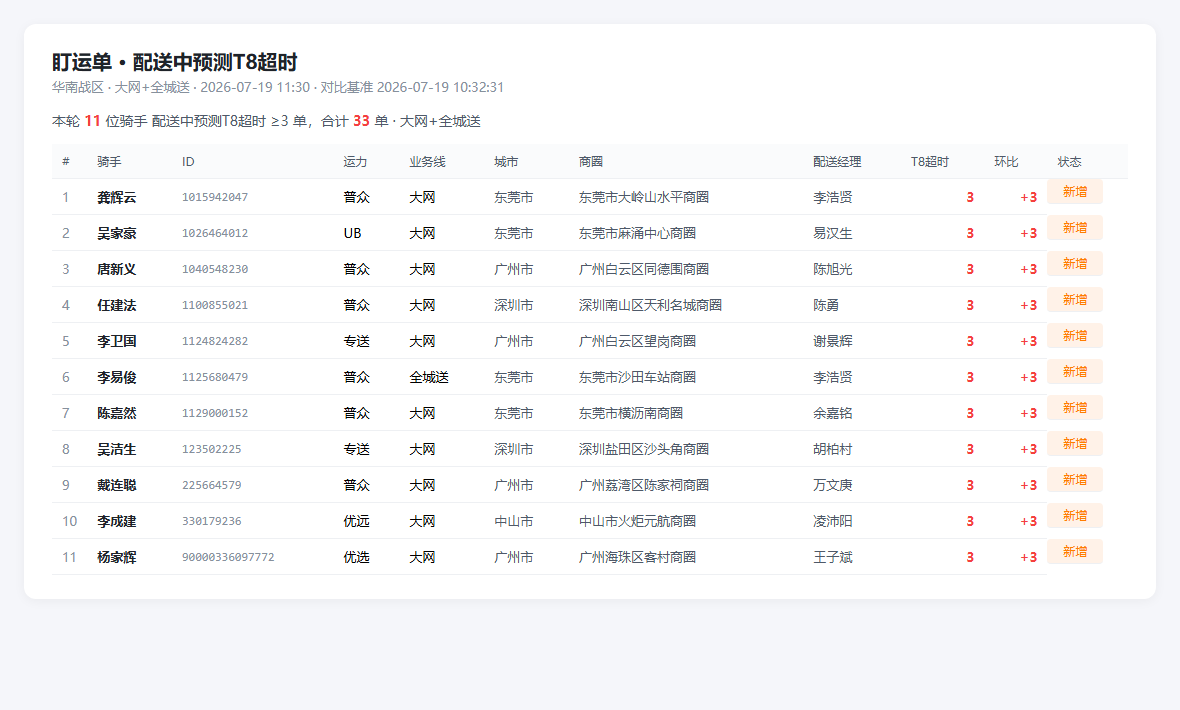Click the UB capacity cell for 吴家豪

point(352,233)
